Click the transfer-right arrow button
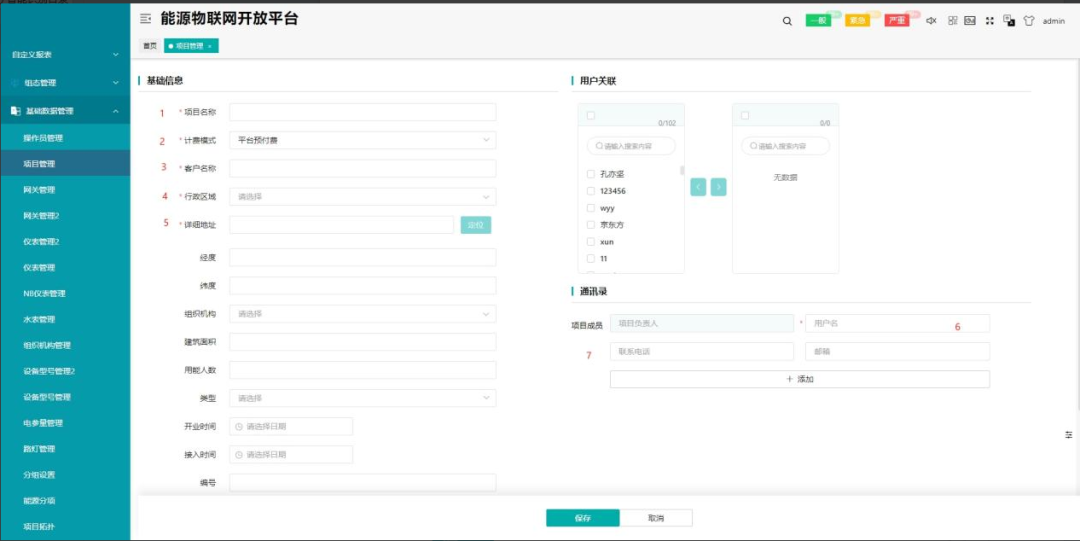 point(718,187)
